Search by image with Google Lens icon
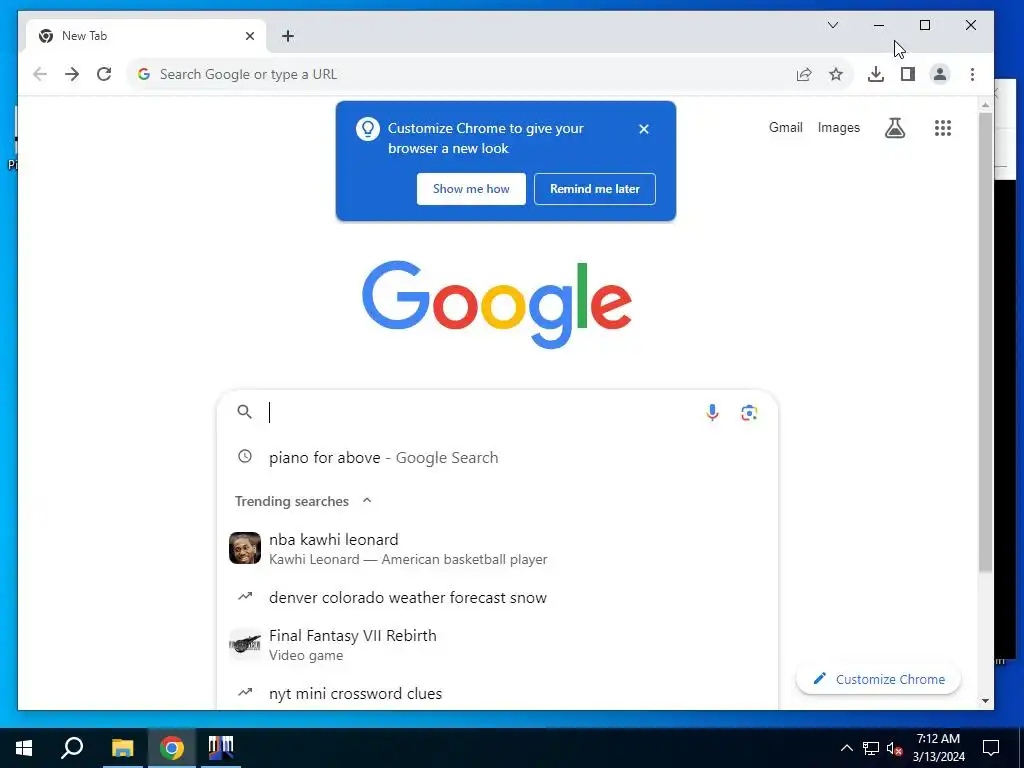 749,413
